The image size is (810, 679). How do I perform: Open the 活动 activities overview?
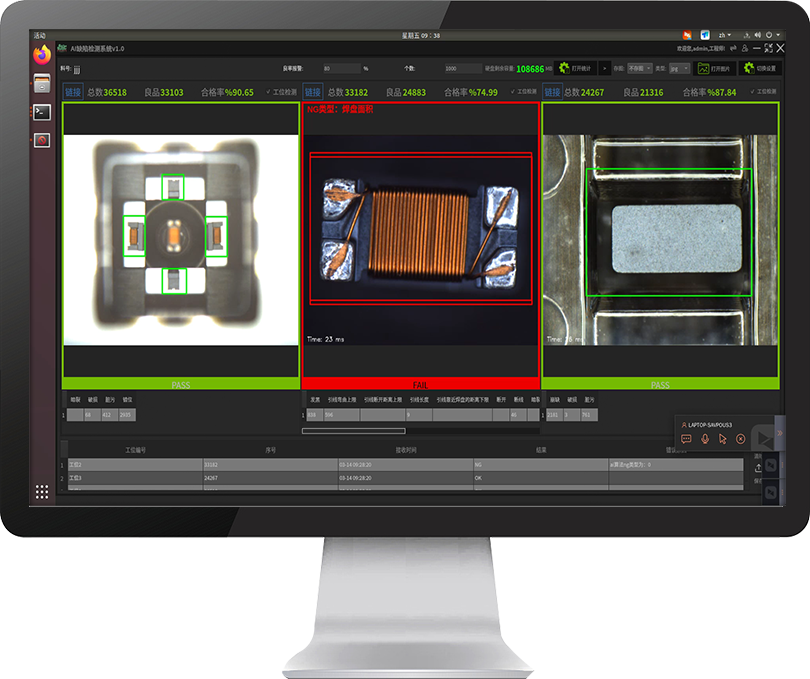(40, 35)
